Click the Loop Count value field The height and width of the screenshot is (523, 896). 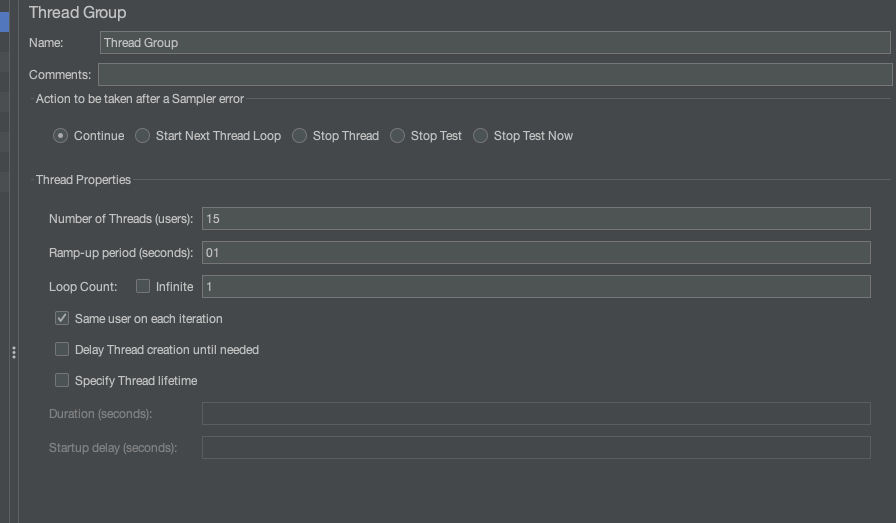click(x=536, y=286)
